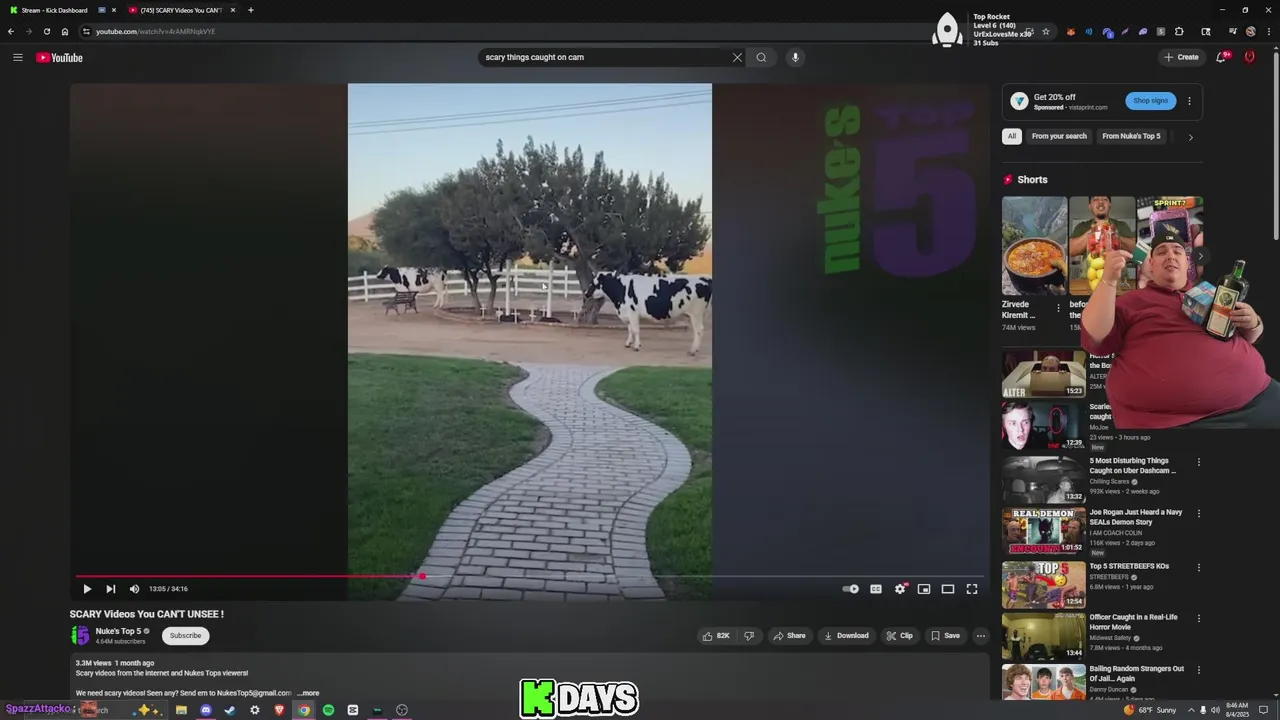Open the vistaprint ad options menu

tap(1189, 101)
